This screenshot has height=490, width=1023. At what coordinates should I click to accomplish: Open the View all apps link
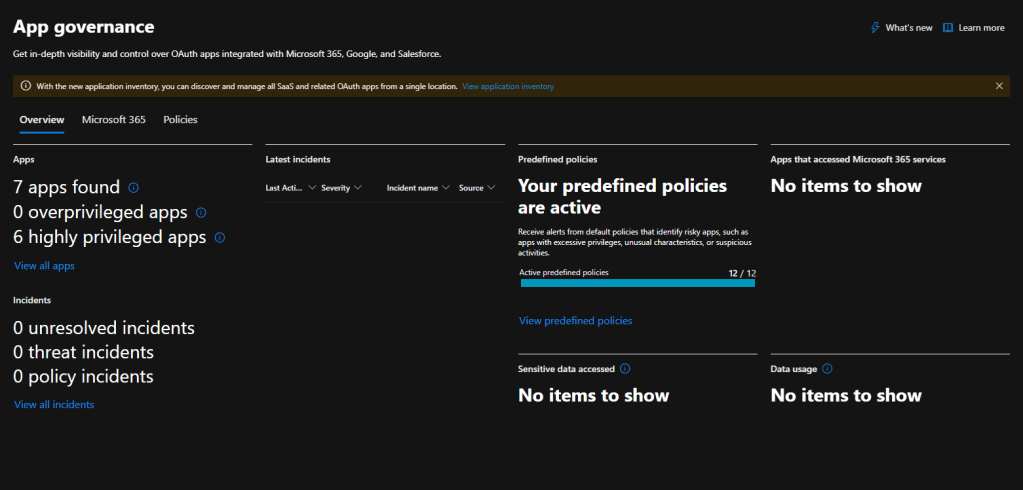[x=44, y=266]
